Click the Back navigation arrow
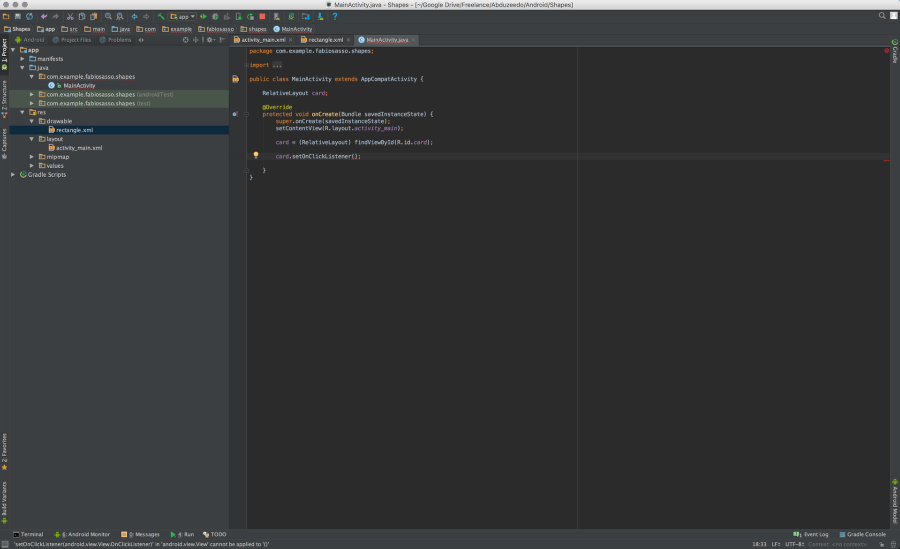 click(134, 17)
